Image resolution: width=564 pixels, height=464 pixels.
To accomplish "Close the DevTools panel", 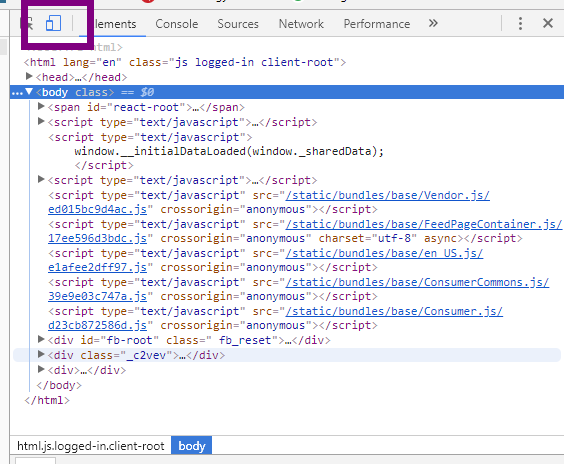I will click(x=547, y=23).
